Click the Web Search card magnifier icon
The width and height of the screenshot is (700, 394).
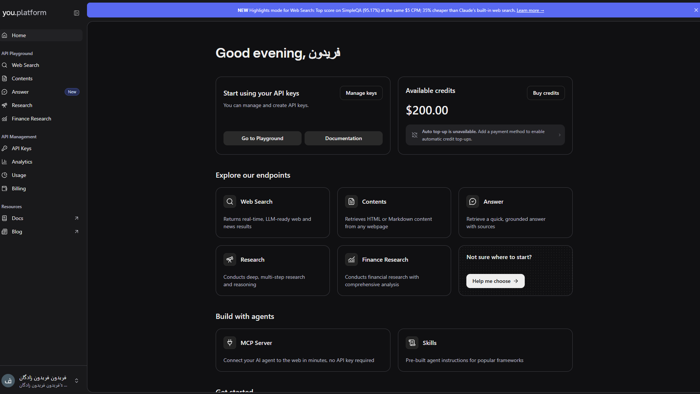pos(229,202)
